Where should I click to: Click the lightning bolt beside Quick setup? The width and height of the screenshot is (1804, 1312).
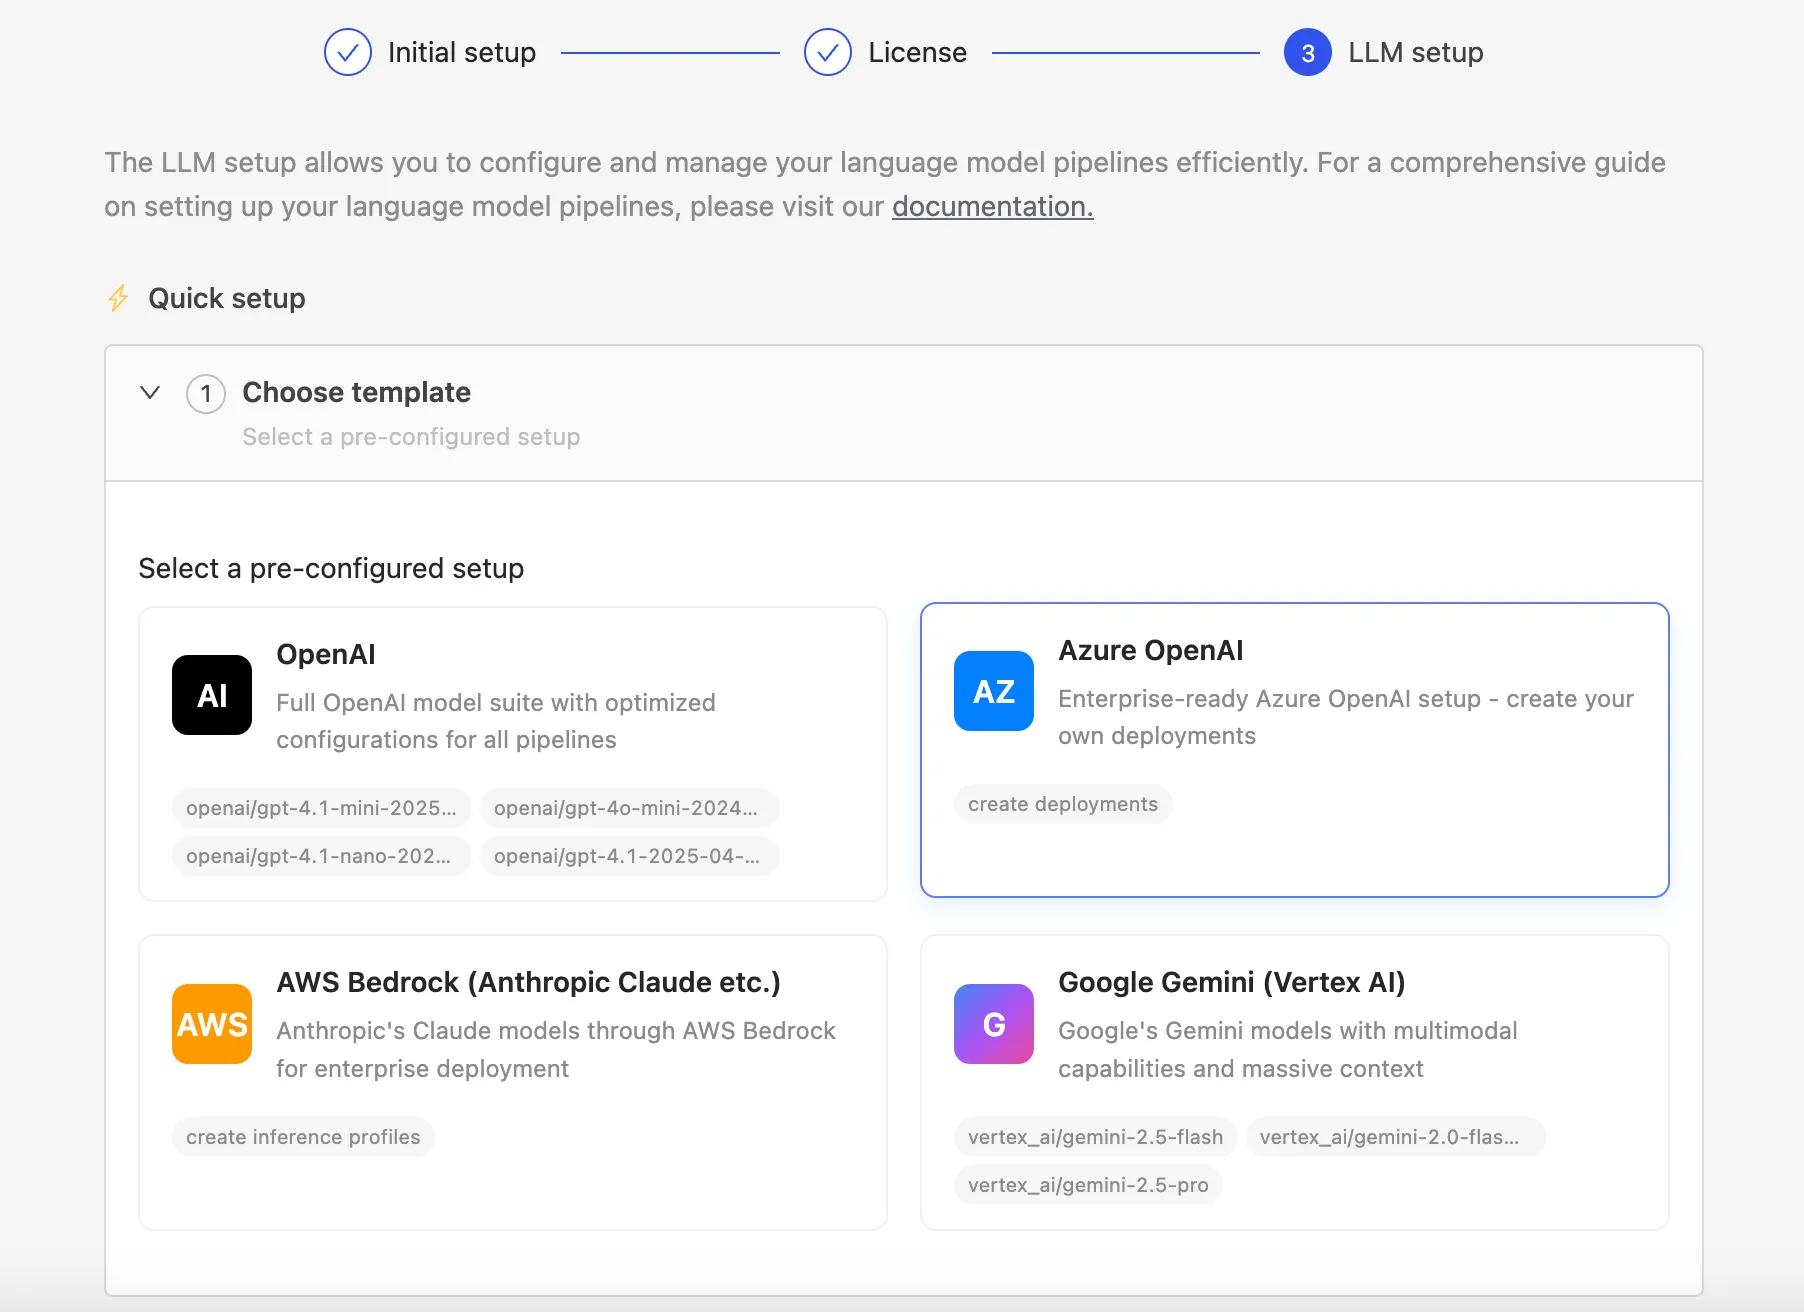point(118,298)
